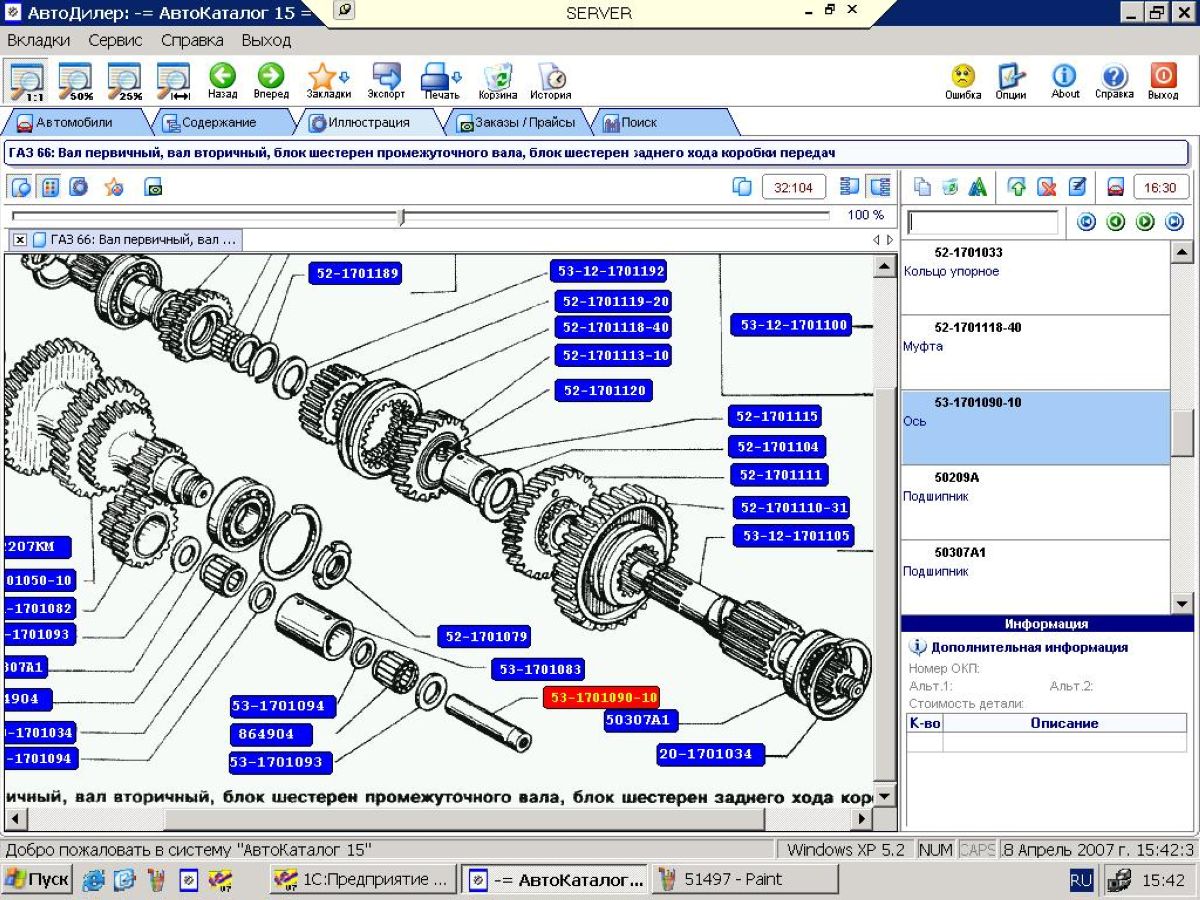Close the ГАЗ 66 illustration tab
1200x900 pixels.
point(20,240)
